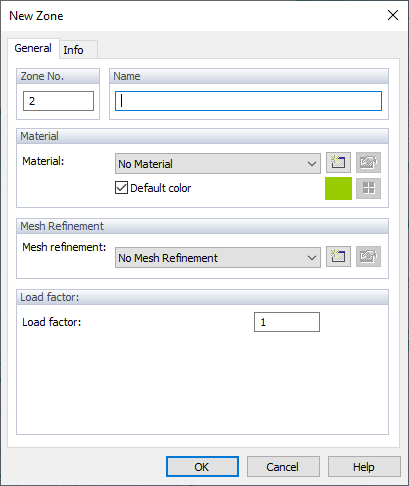Focus the Name text field

coord(248,101)
